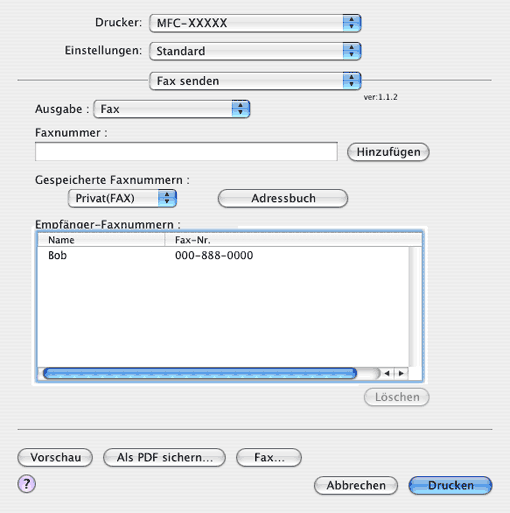Expand the Fax senden panel selector
The image size is (510, 513).
(x=255, y=81)
